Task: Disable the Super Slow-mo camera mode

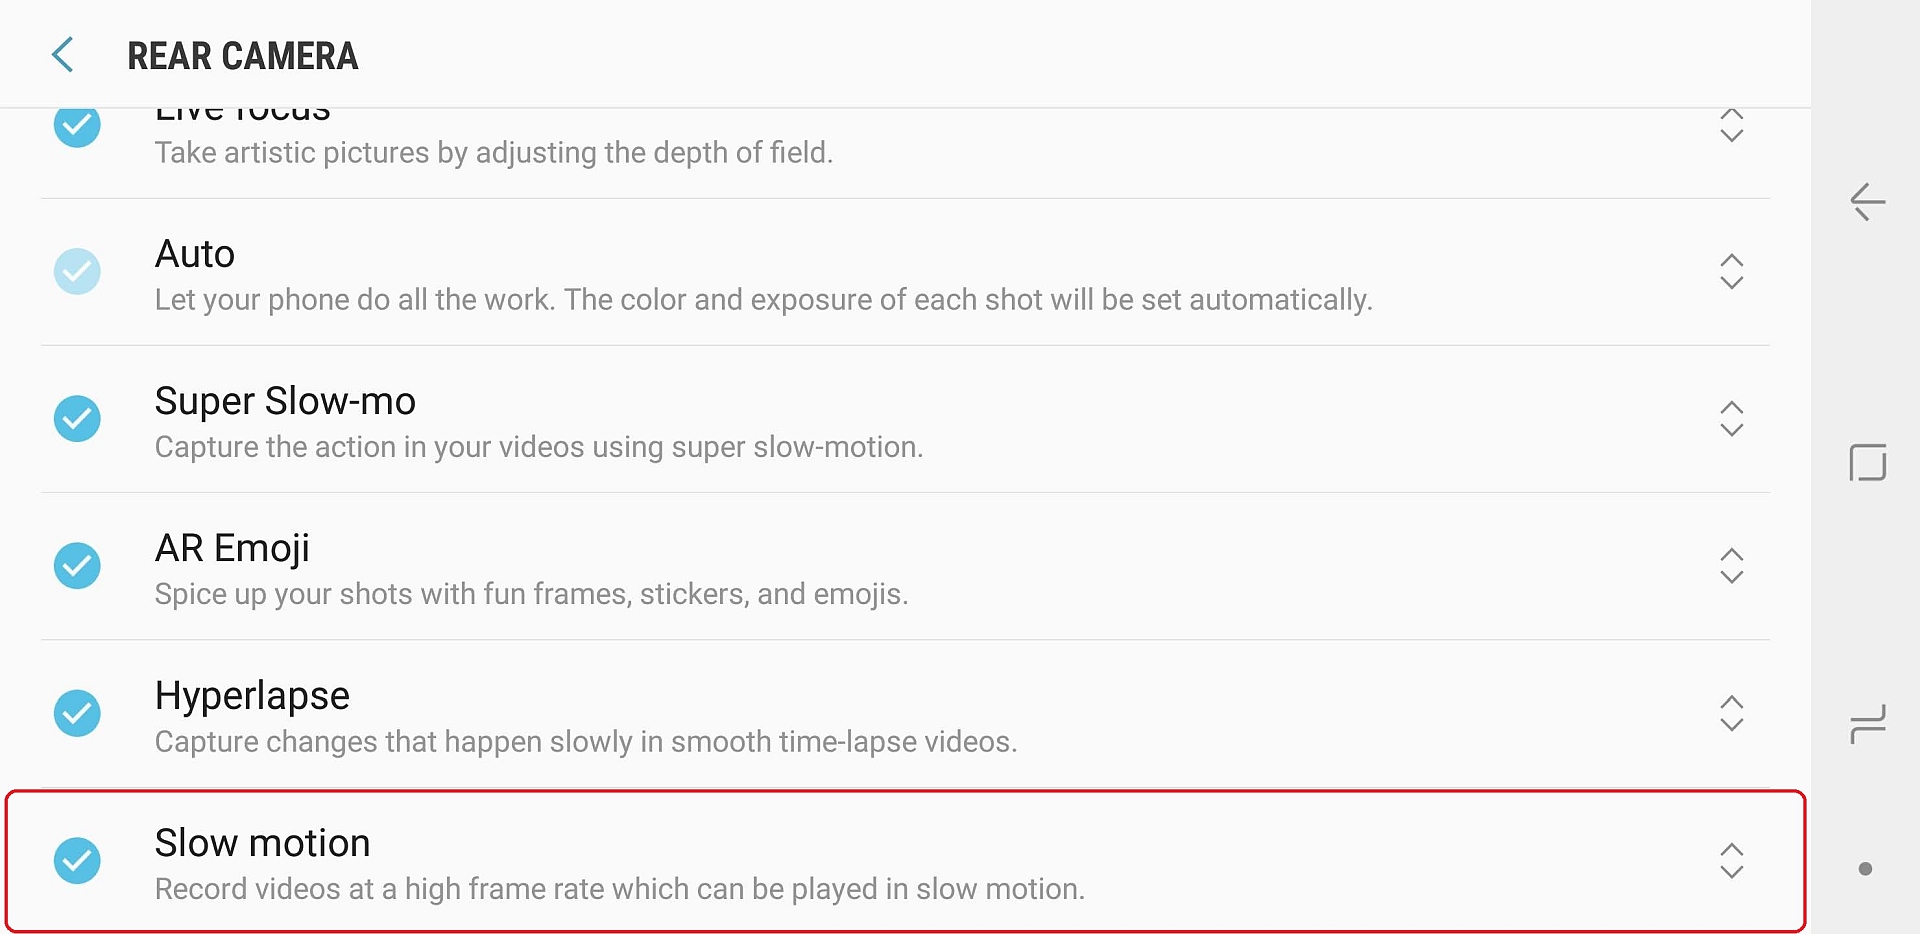Action: (x=77, y=419)
